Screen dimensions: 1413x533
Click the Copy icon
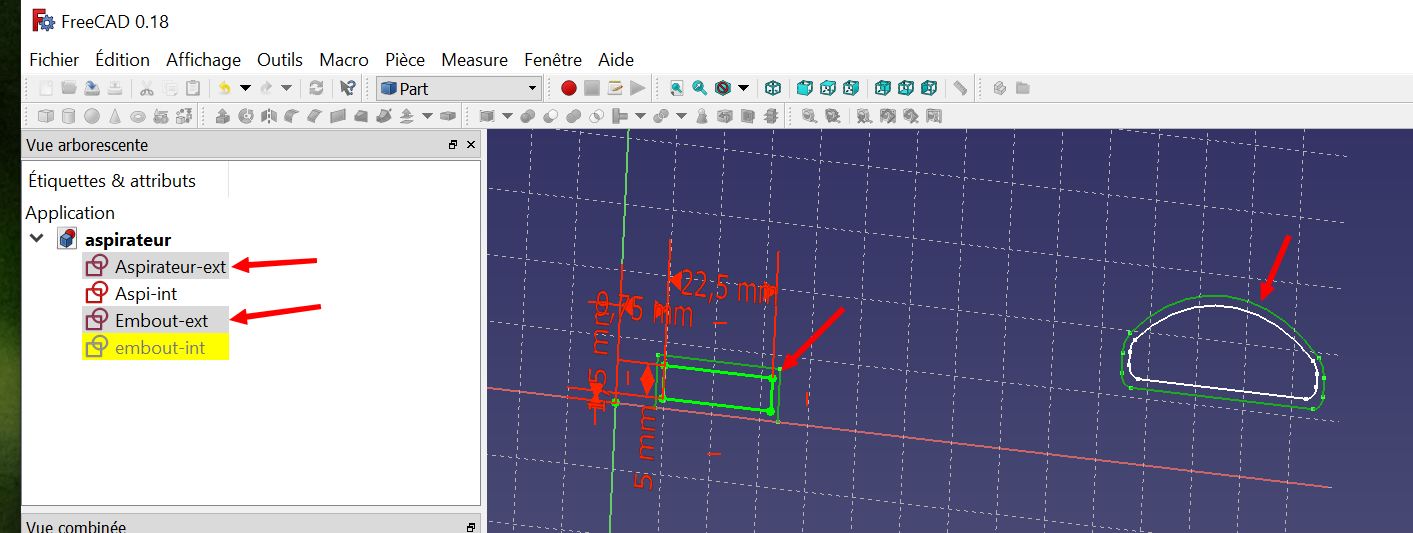170,88
